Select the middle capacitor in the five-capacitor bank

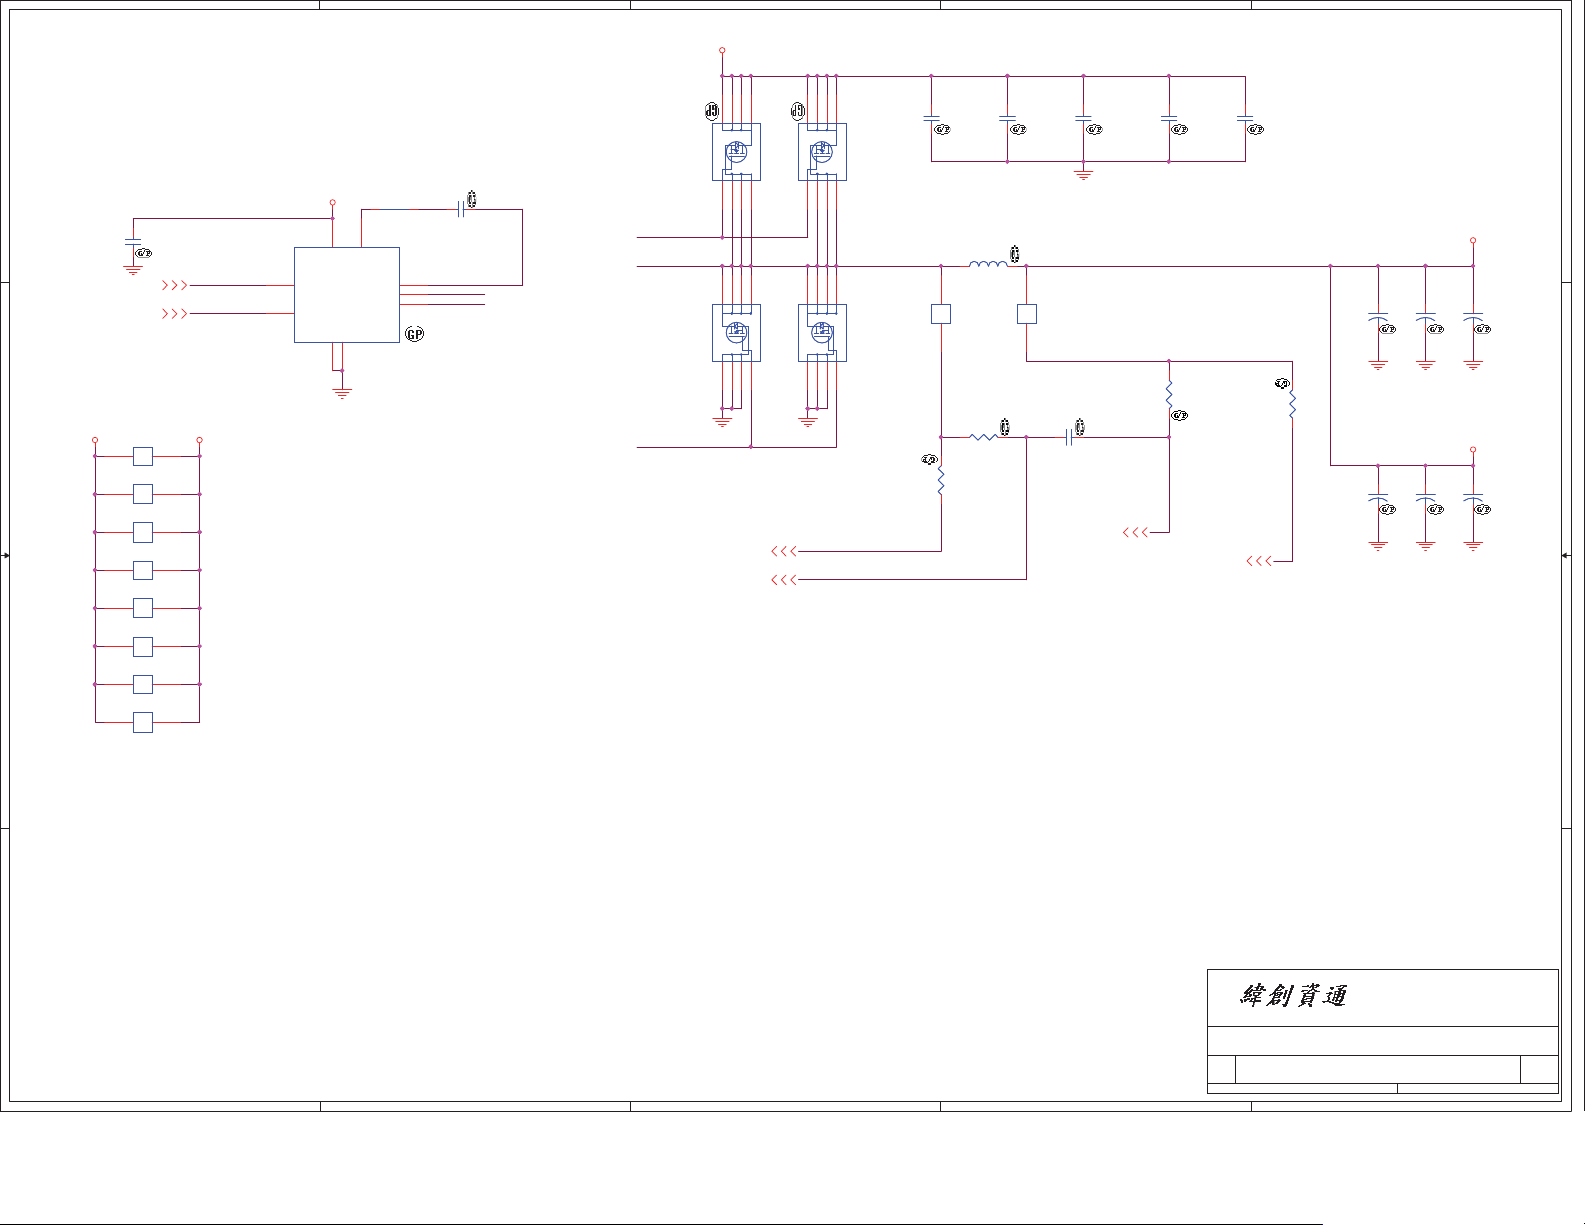pyautogui.click(x=1084, y=118)
